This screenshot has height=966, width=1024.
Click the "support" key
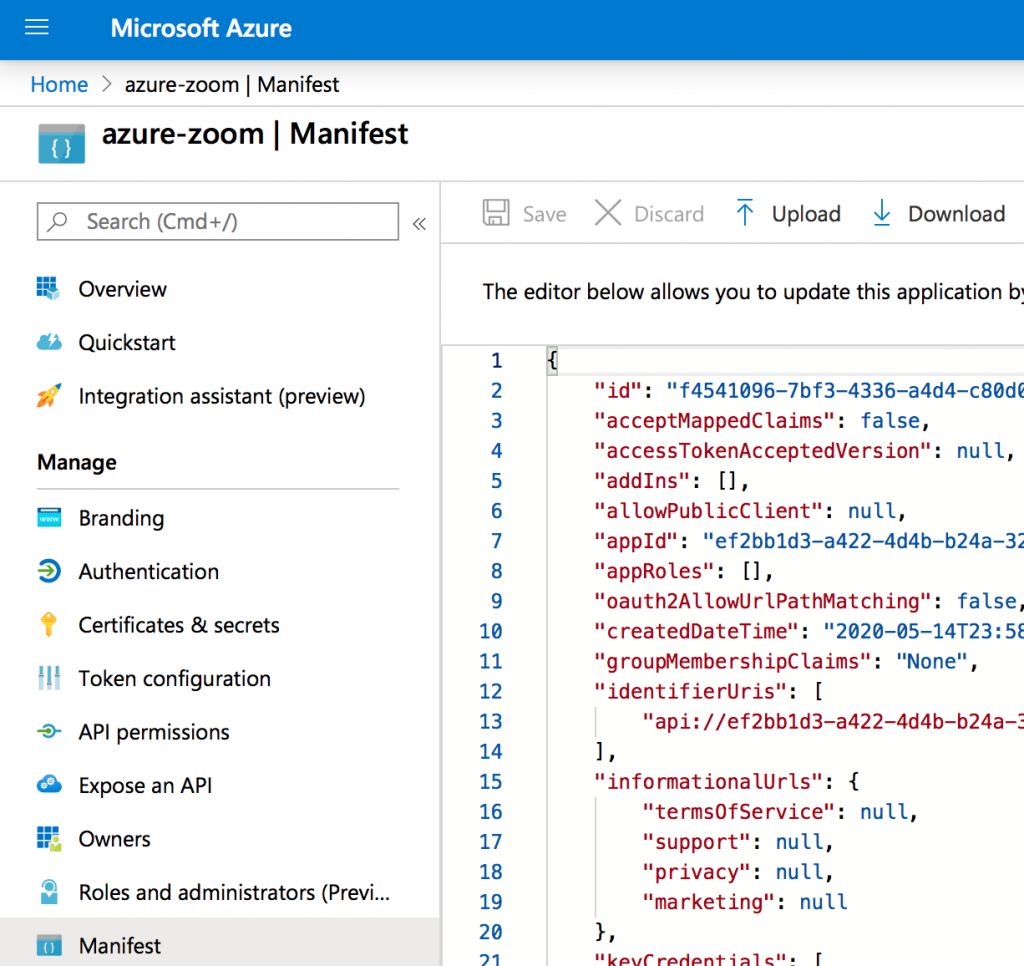click(x=696, y=841)
